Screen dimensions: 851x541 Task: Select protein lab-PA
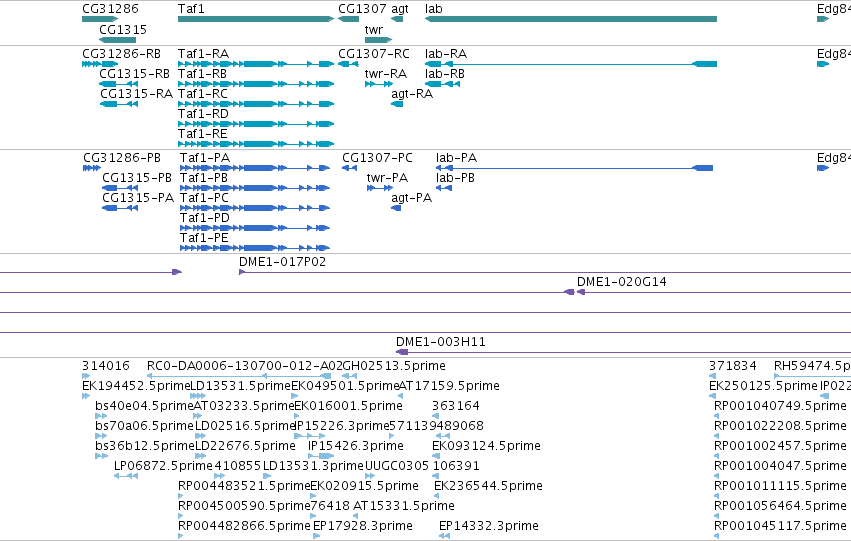click(x=574, y=168)
